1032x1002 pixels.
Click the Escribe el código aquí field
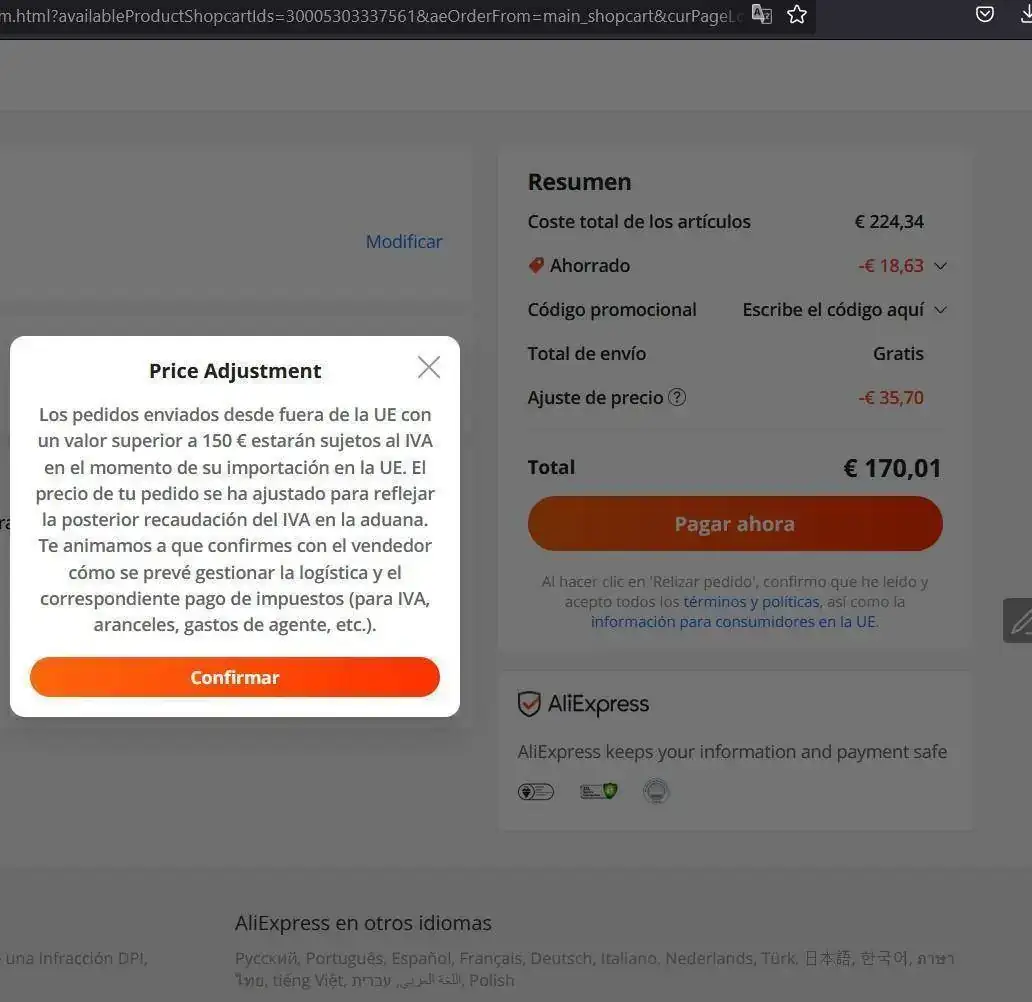point(833,310)
